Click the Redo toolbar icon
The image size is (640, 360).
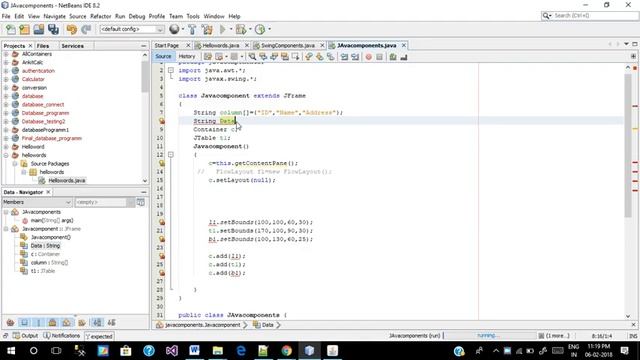pos(86,29)
